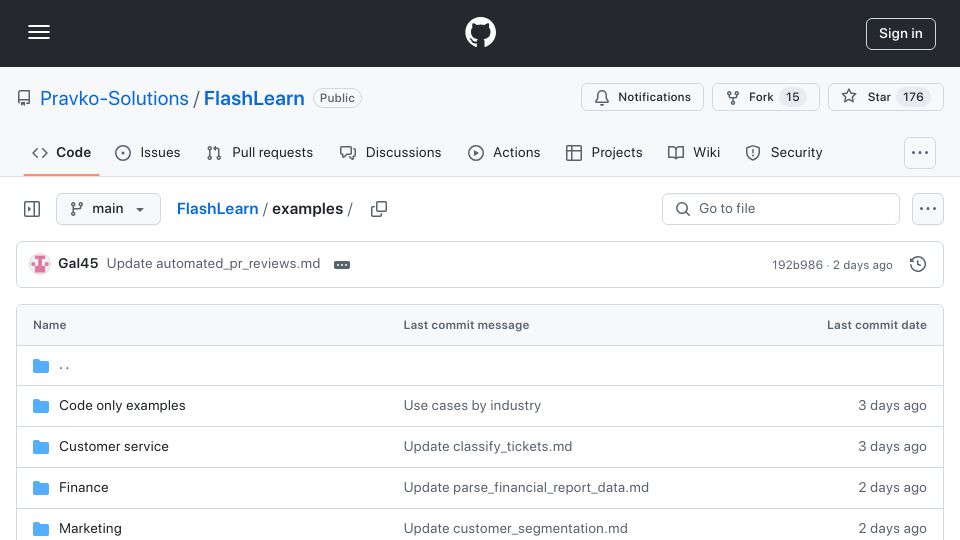Viewport: 960px width, 540px height.
Task: Open Pravko-Solutions owner profile link
Action: 114,98
